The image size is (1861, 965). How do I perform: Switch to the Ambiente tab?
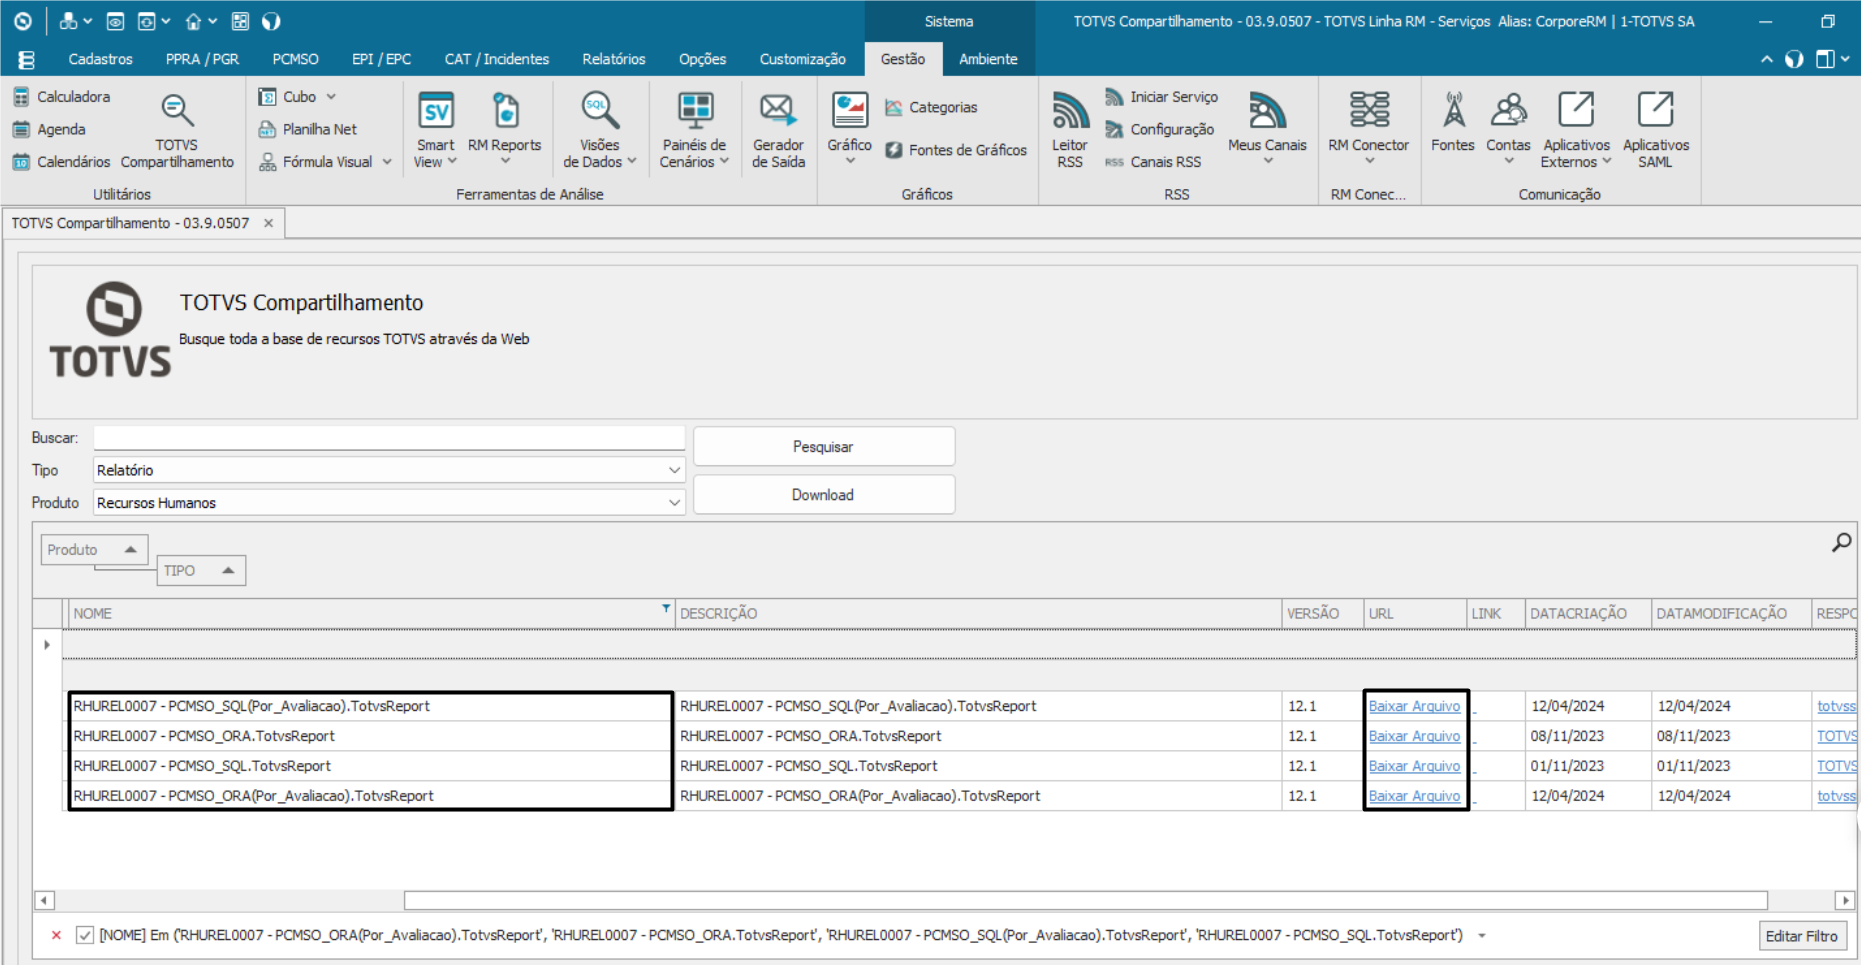tap(988, 59)
